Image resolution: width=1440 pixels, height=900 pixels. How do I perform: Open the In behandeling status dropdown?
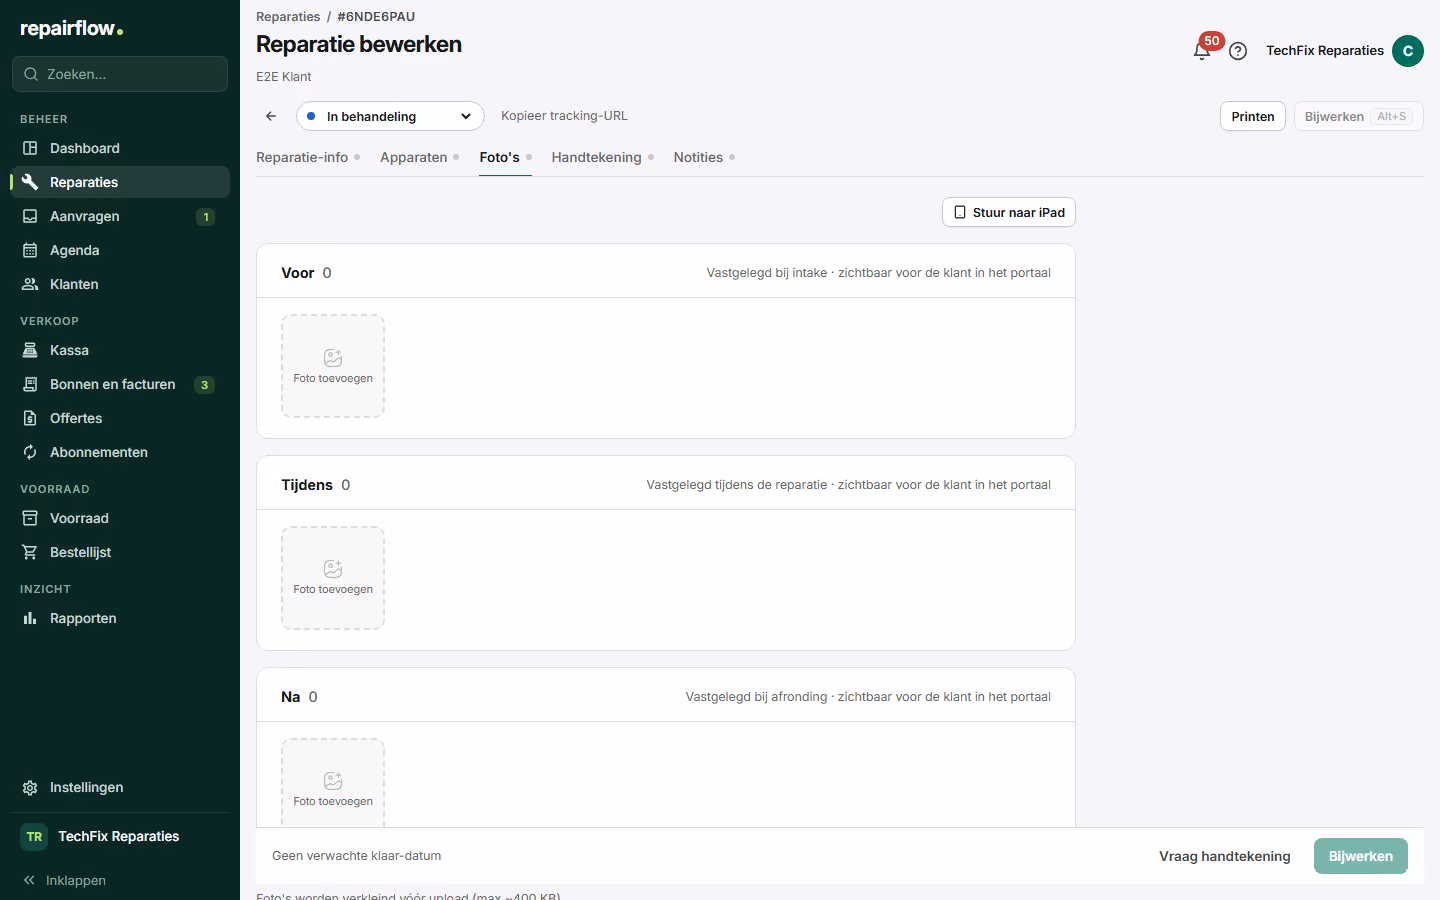coord(390,116)
